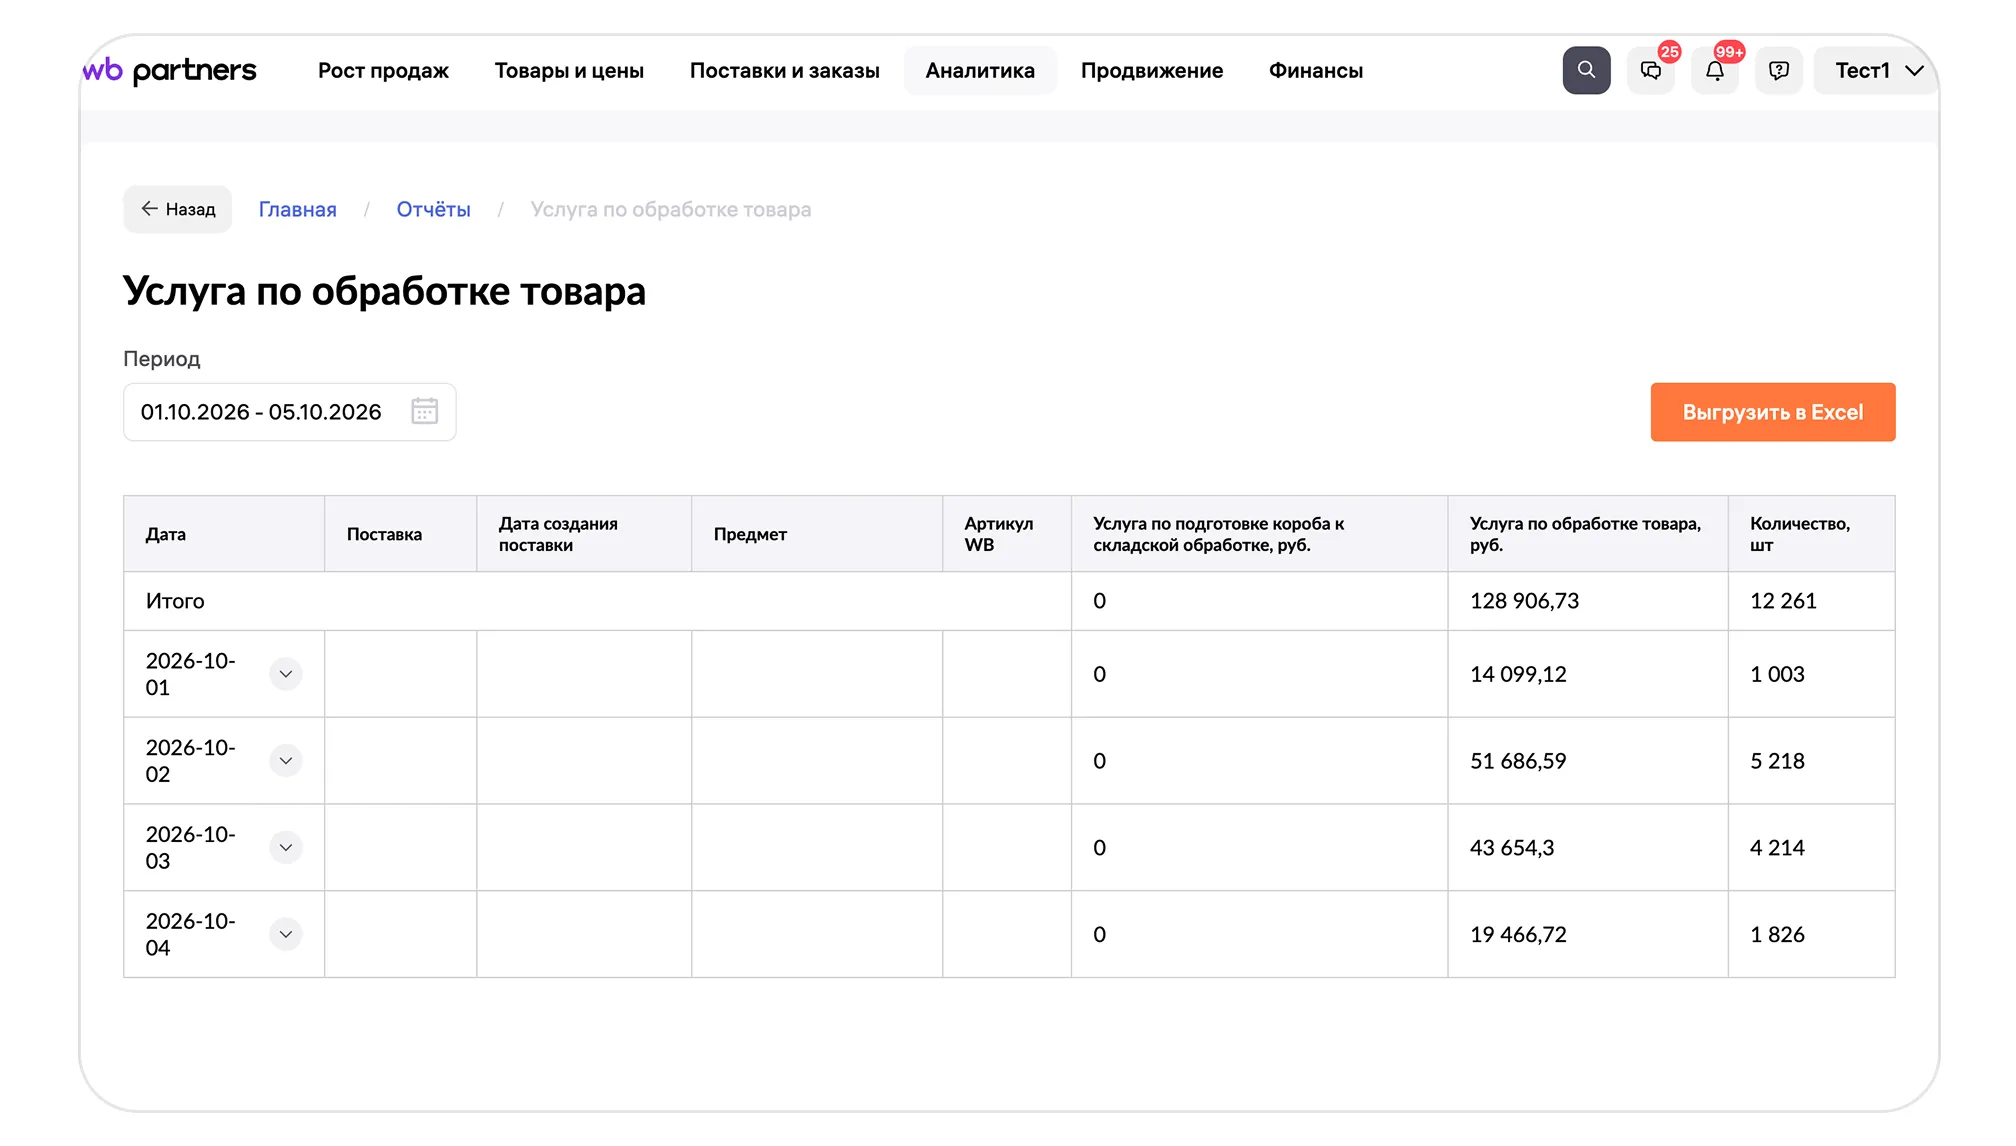The width and height of the screenshot is (2016, 1146).
Task: Open the Тест1 account dropdown
Action: (1877, 70)
